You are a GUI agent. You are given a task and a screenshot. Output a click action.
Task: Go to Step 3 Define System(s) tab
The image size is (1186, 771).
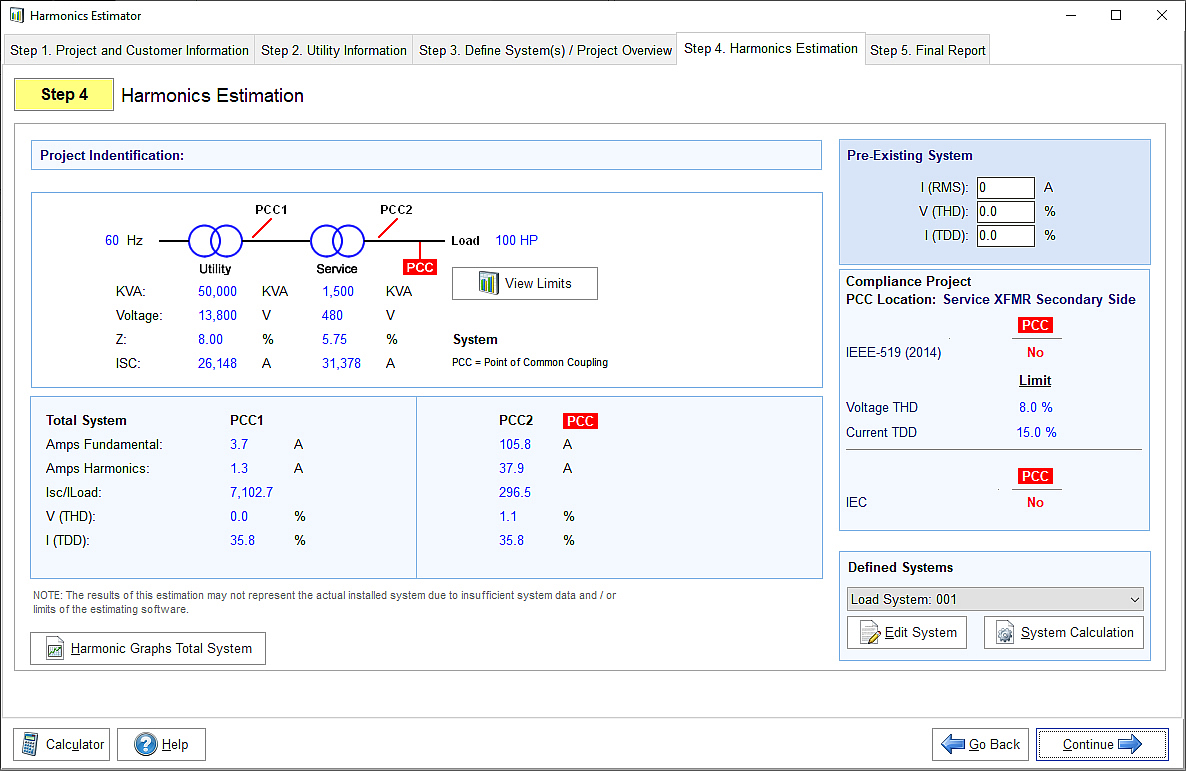tap(545, 50)
